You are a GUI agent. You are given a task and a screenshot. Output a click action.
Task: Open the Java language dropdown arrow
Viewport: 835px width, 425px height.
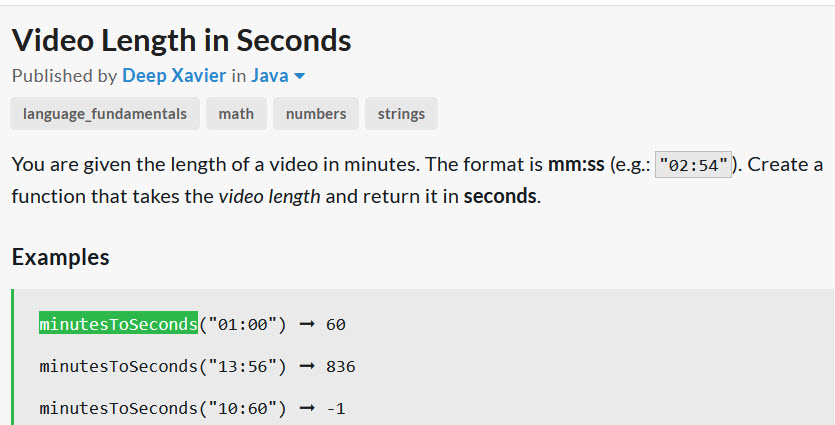pos(300,77)
